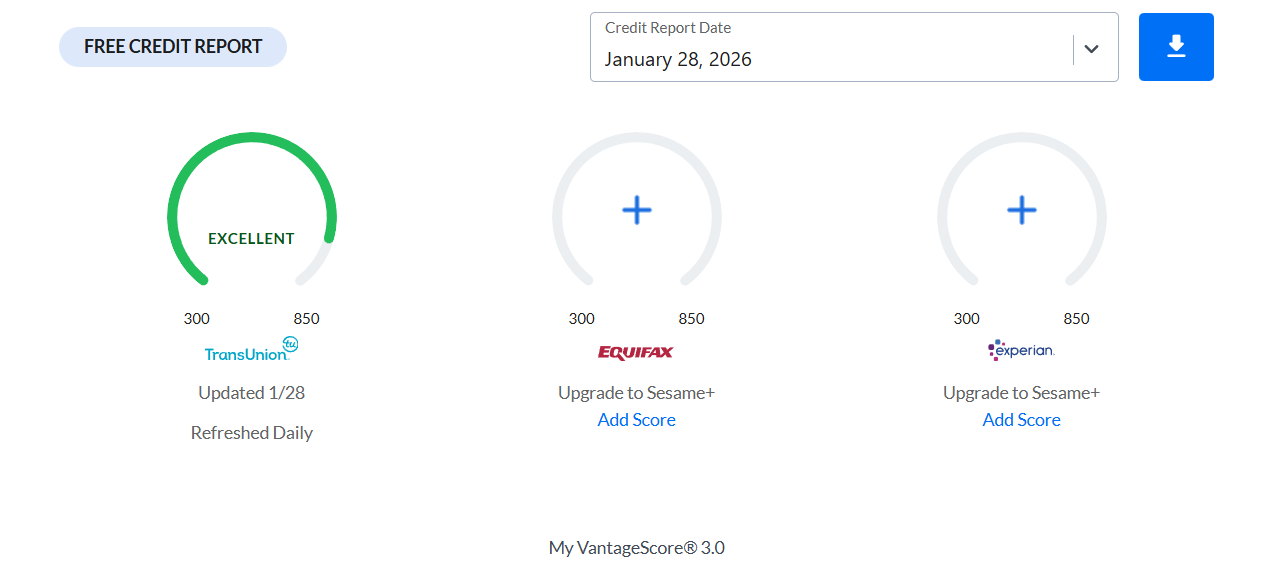Click the Credit Report Date label
This screenshot has width=1270, height=583.
[x=668, y=28]
